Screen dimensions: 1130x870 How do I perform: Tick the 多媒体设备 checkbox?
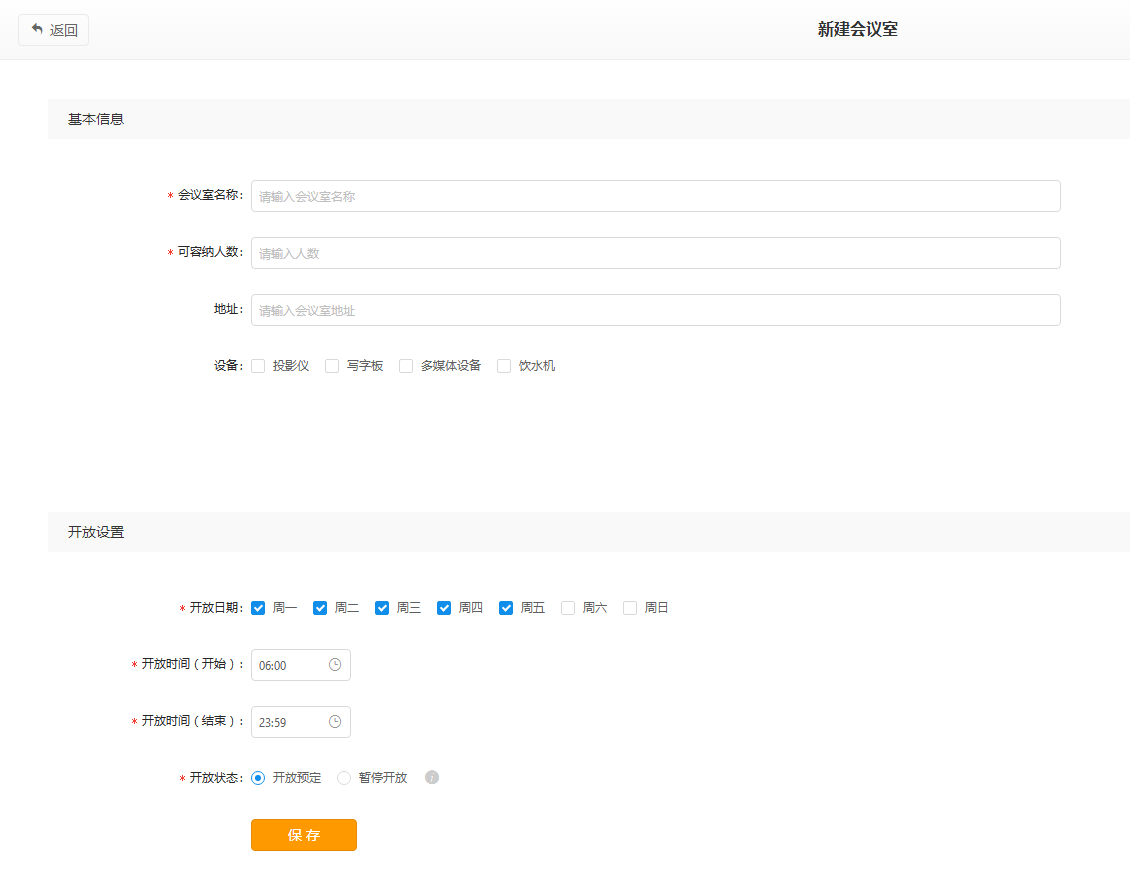(x=406, y=366)
